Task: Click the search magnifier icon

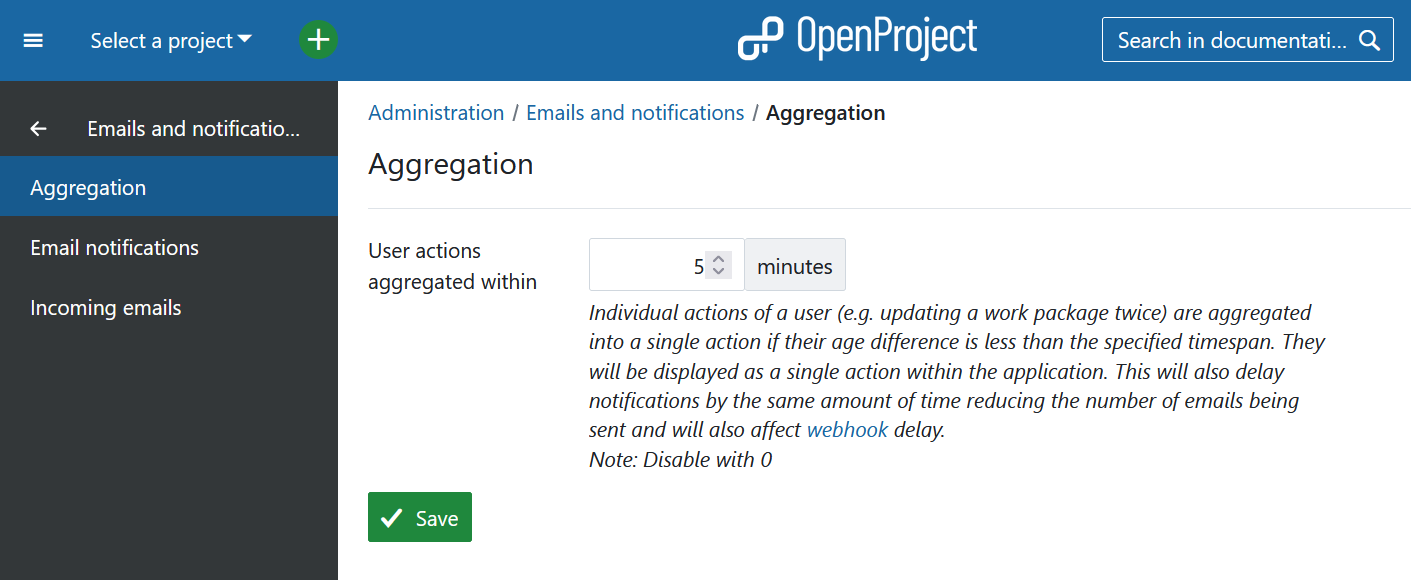Action: pos(1370,40)
